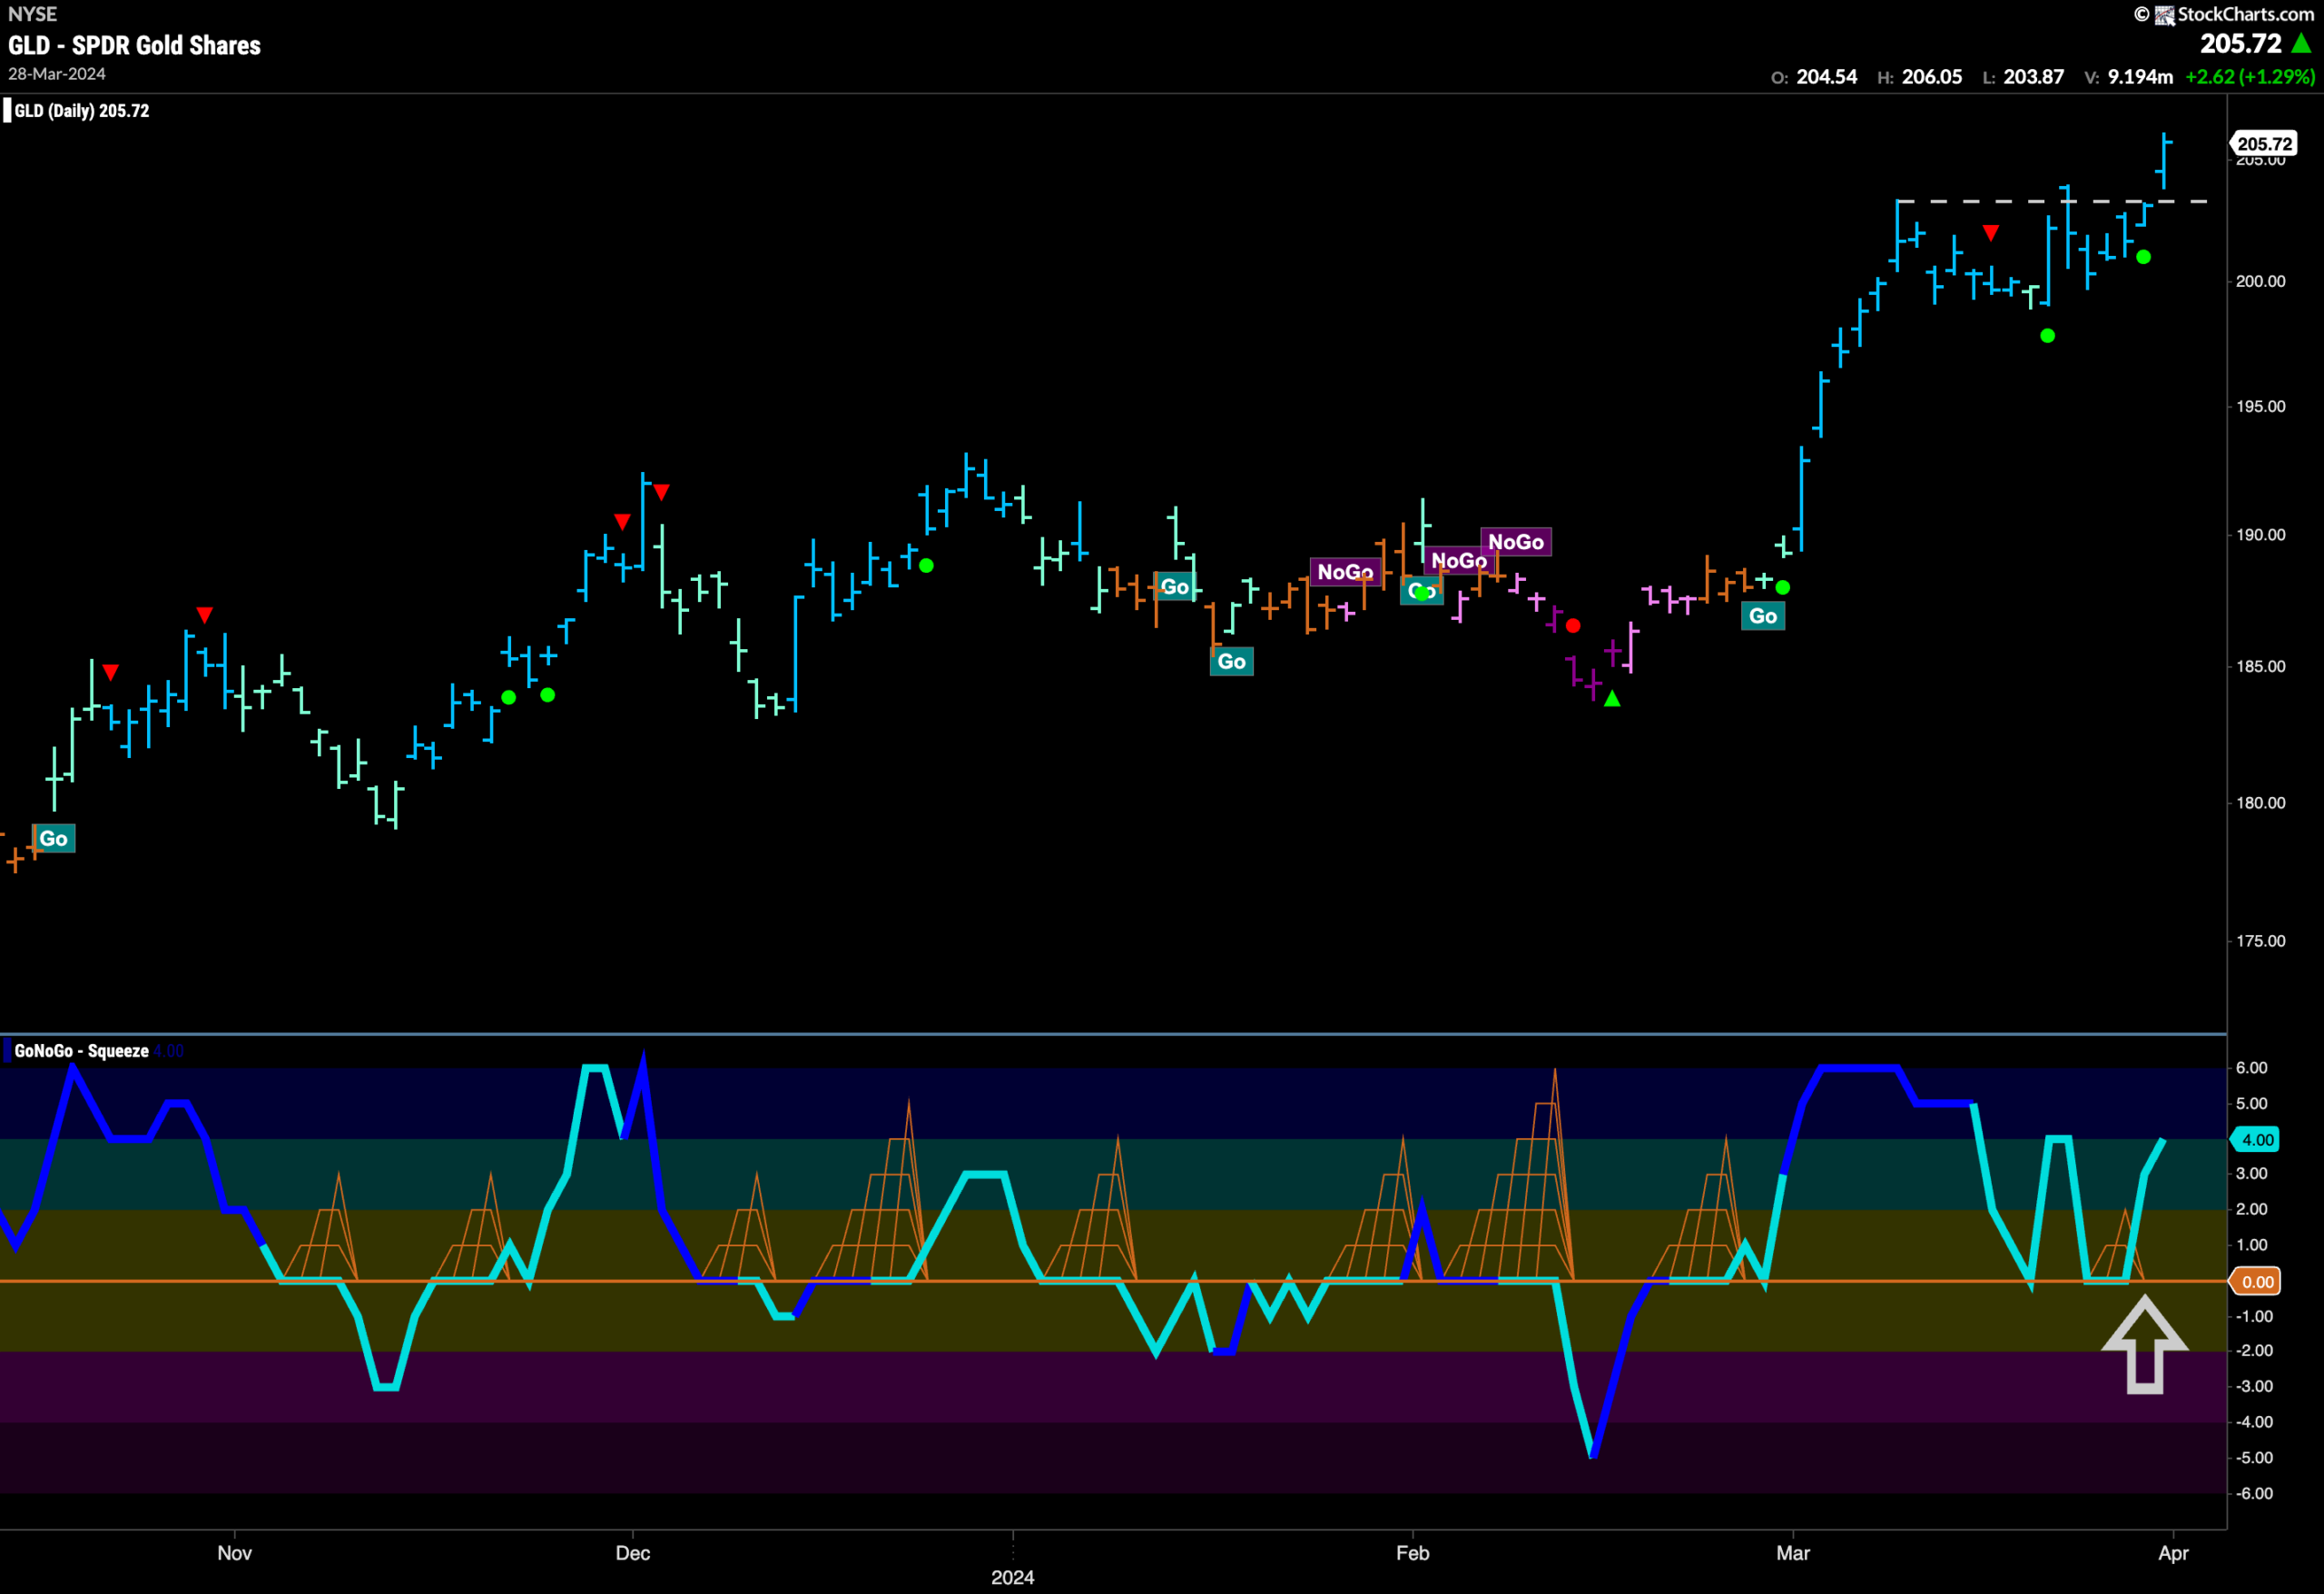The height and width of the screenshot is (1594, 2324).
Task: Click the Mar marker on time axis
Action: (x=1792, y=1553)
